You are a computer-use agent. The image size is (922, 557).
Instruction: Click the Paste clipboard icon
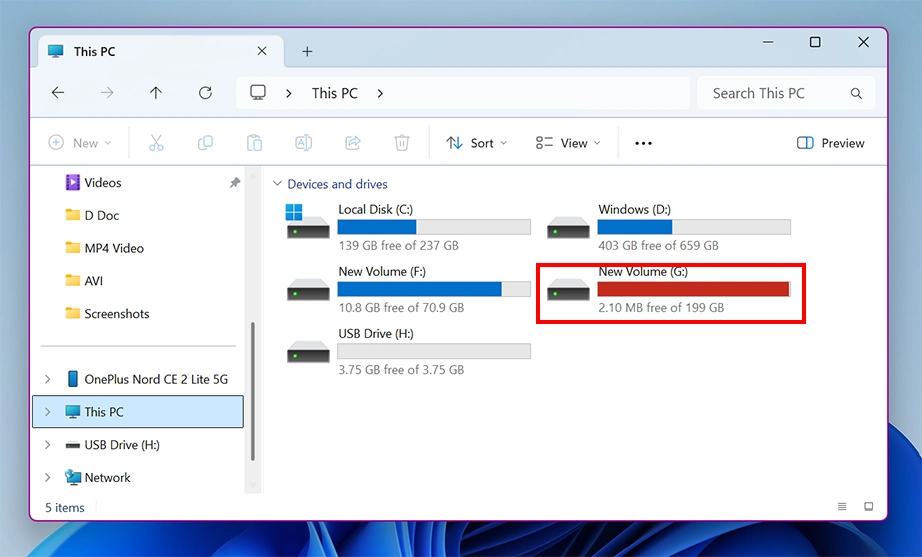[254, 143]
